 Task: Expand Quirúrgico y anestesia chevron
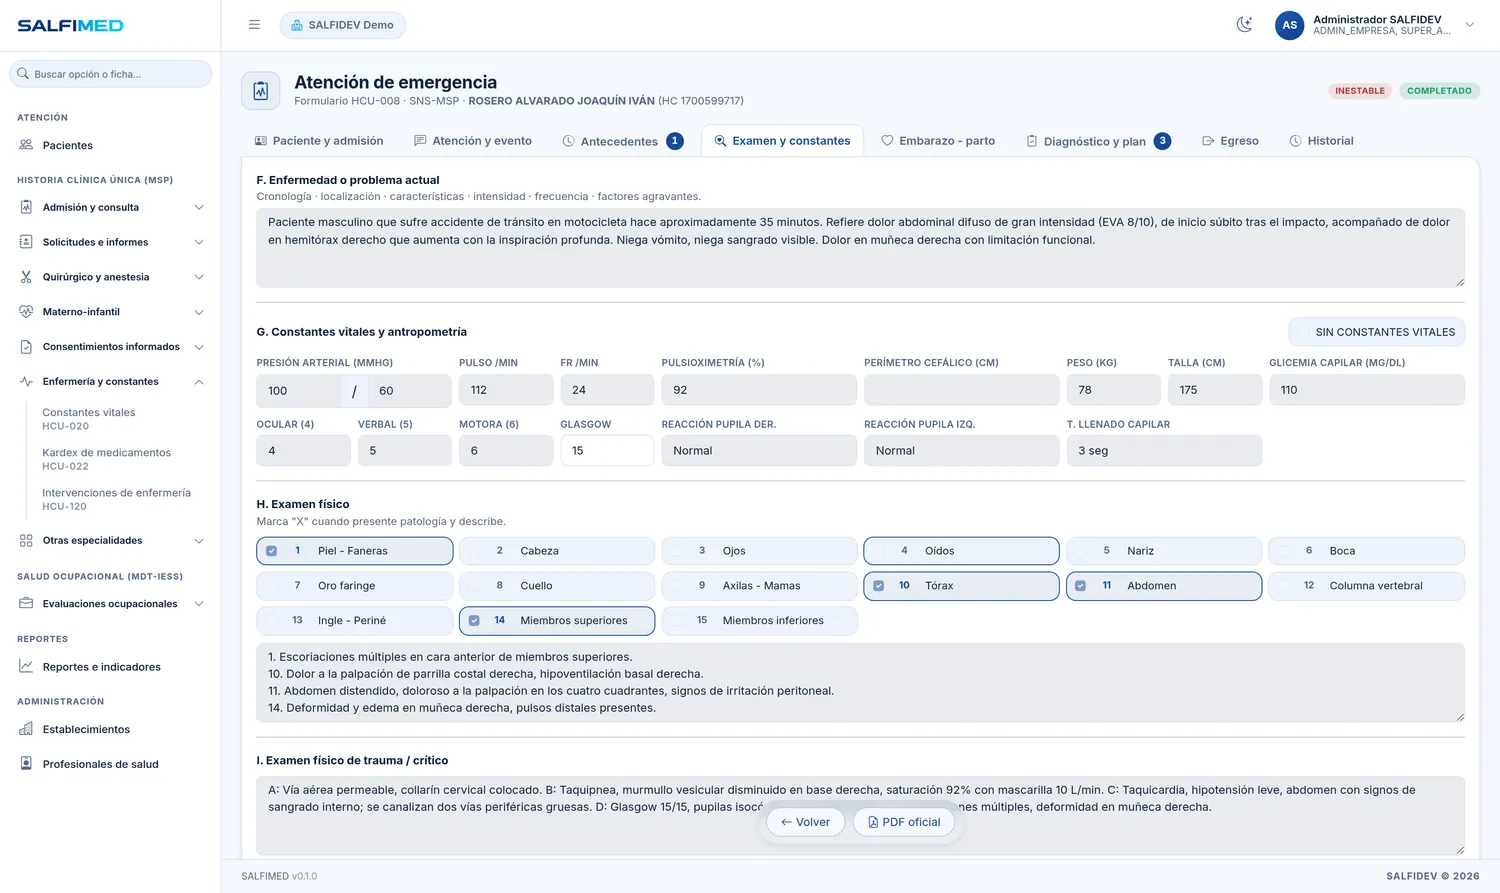[x=199, y=277]
